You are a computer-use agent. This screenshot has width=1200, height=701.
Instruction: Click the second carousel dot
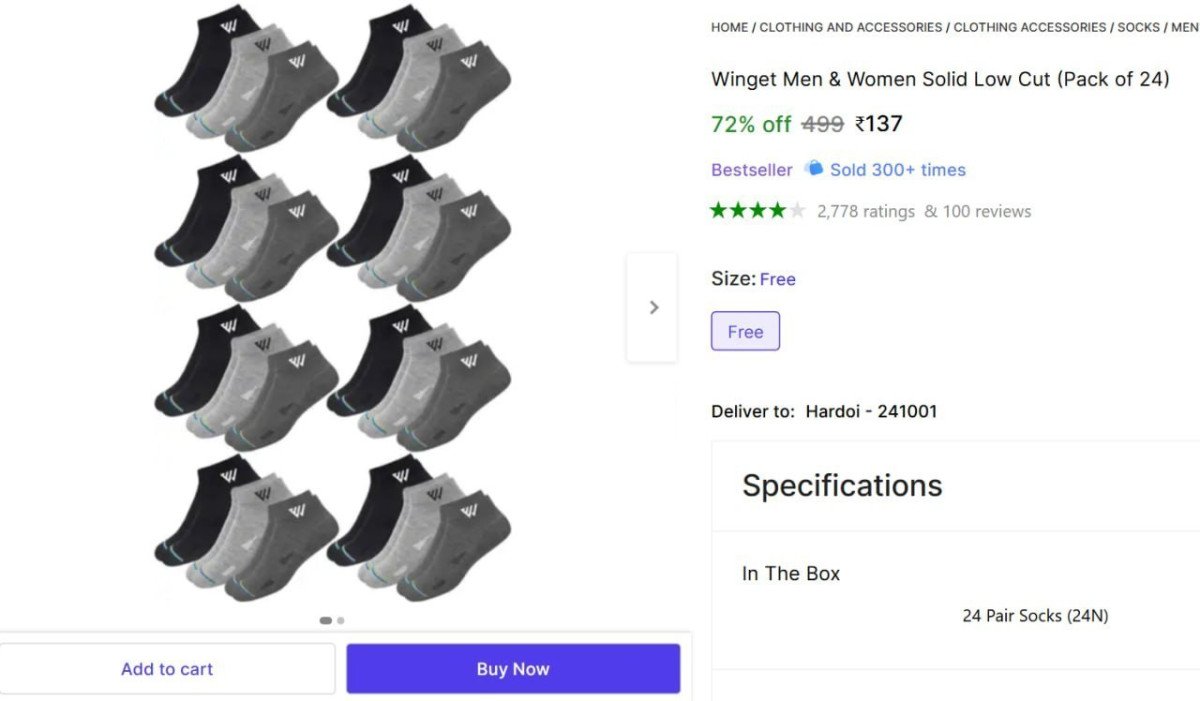pyautogui.click(x=340, y=620)
